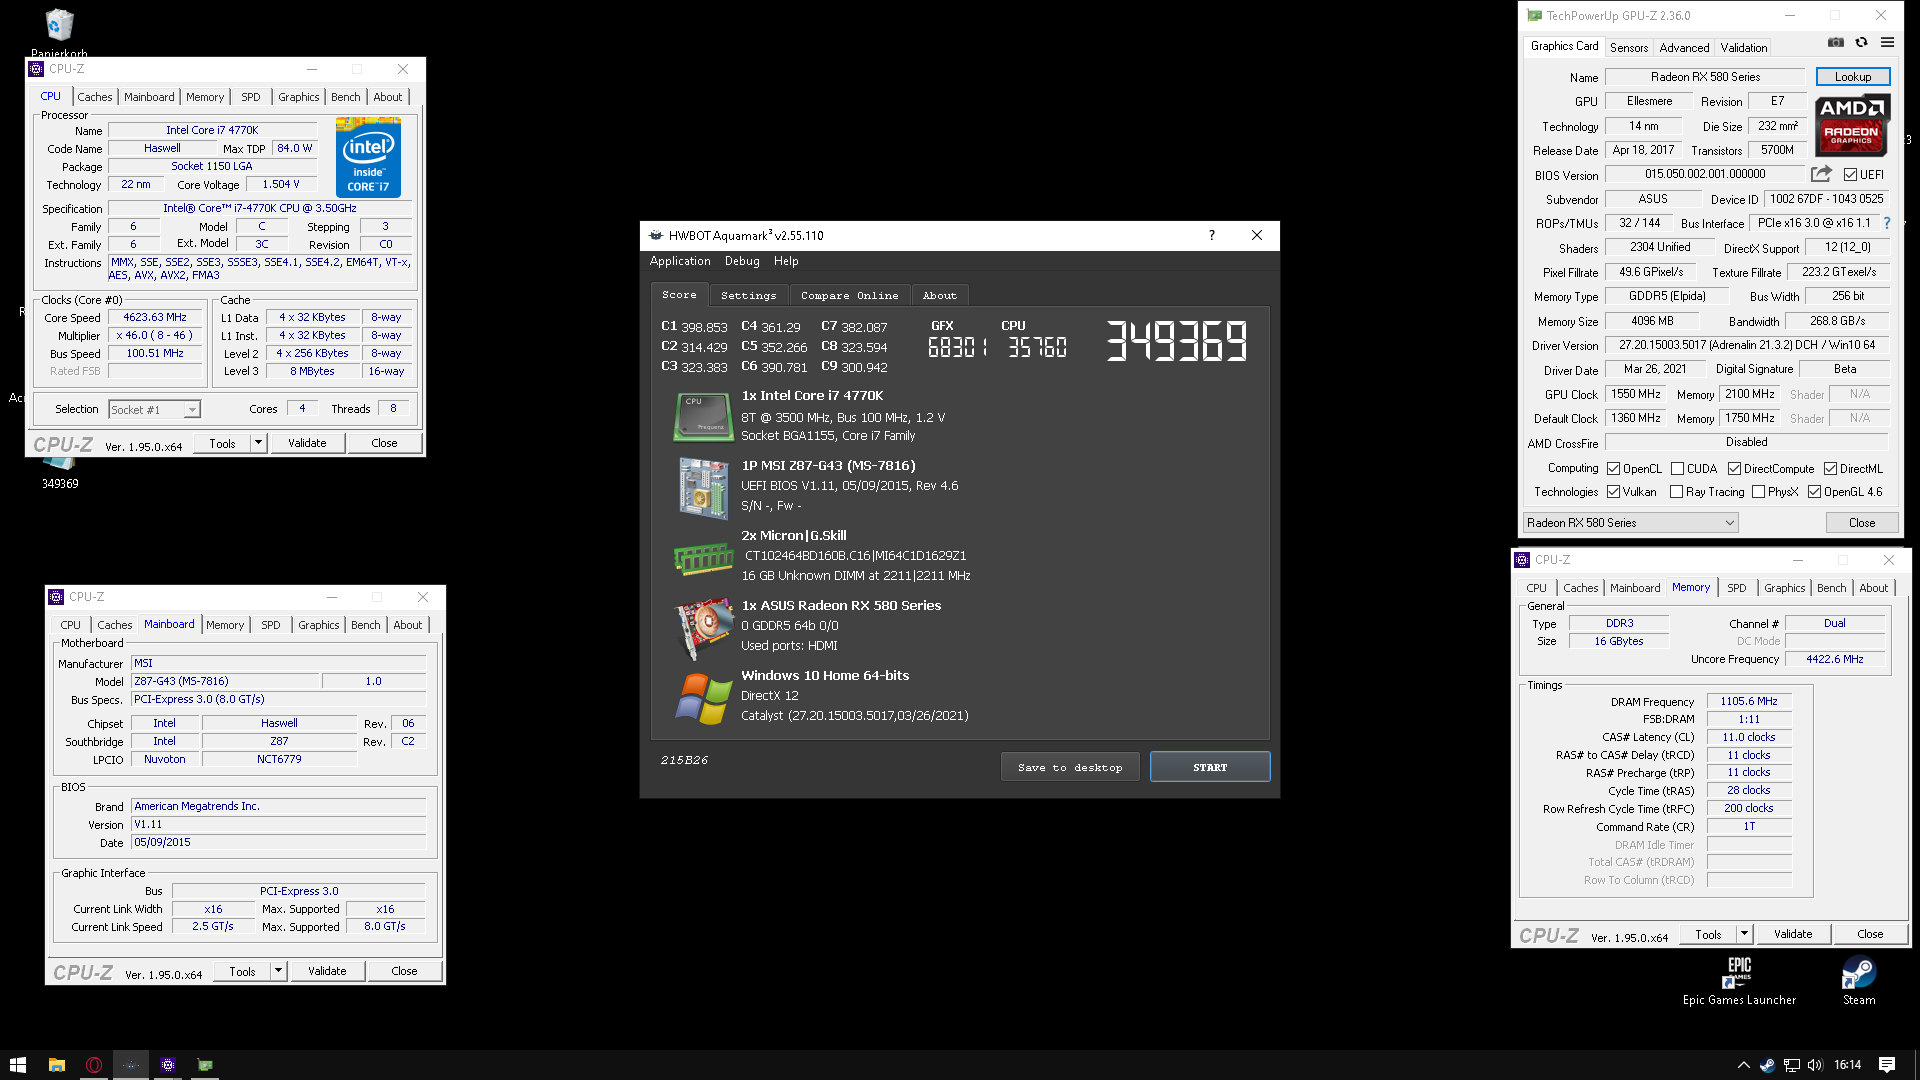Click Validate in the CPU-Z Memory window

[1793, 934]
